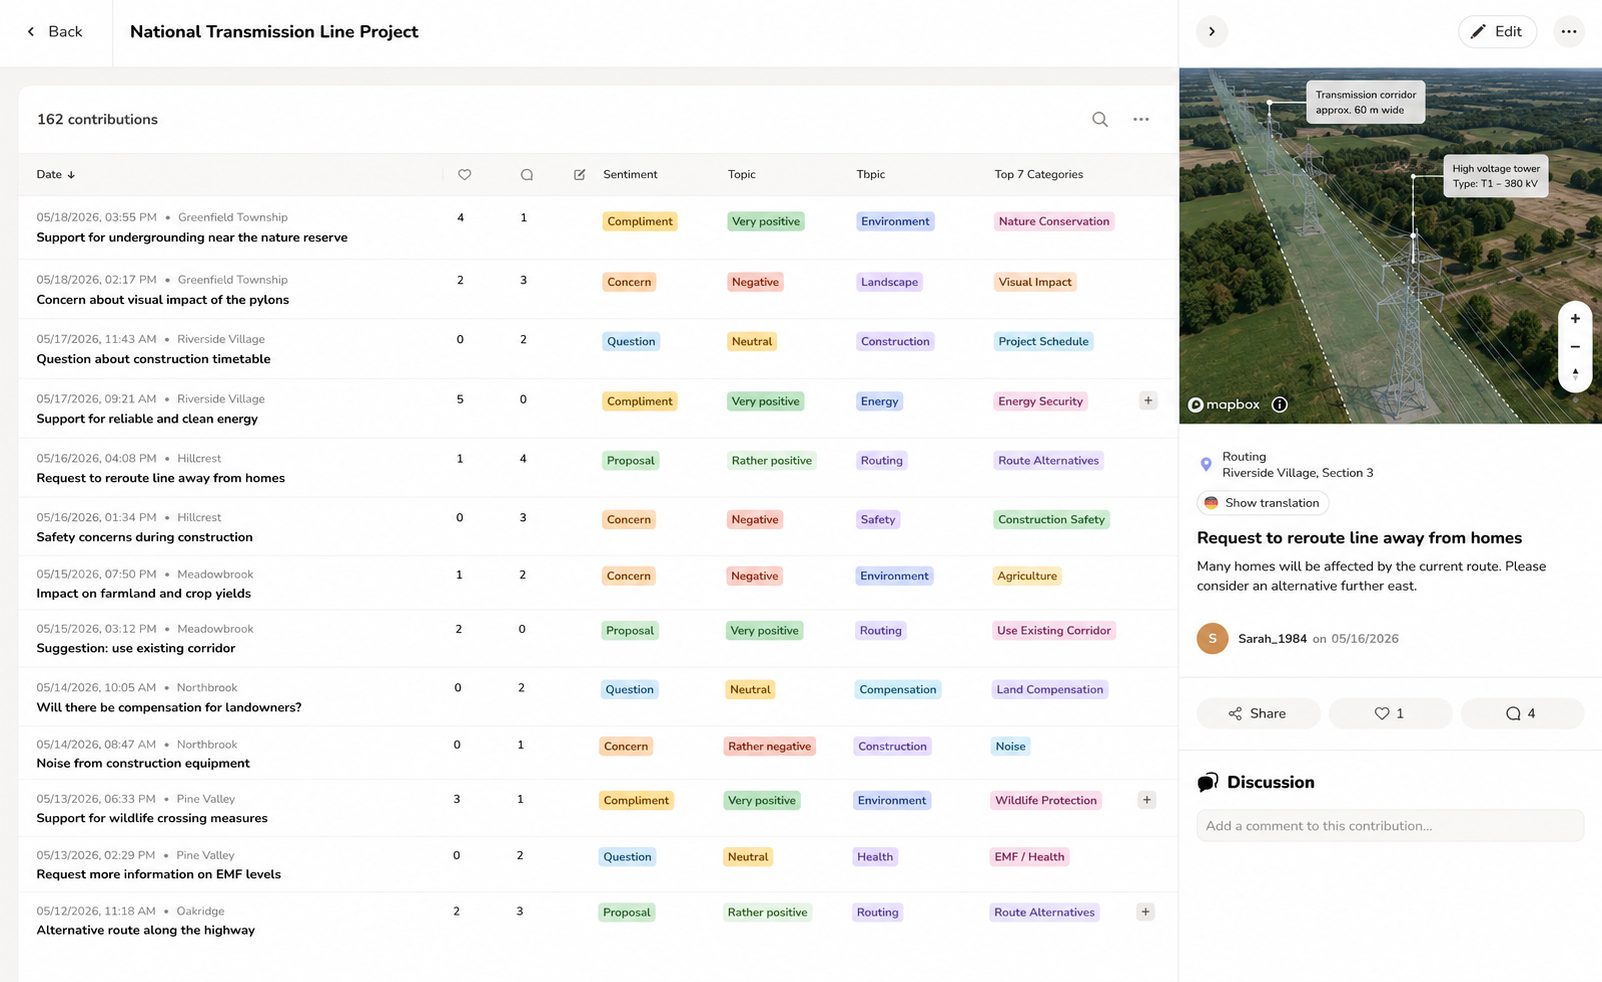Expand categories on the 'Alternative route along the highway' row

(1146, 912)
